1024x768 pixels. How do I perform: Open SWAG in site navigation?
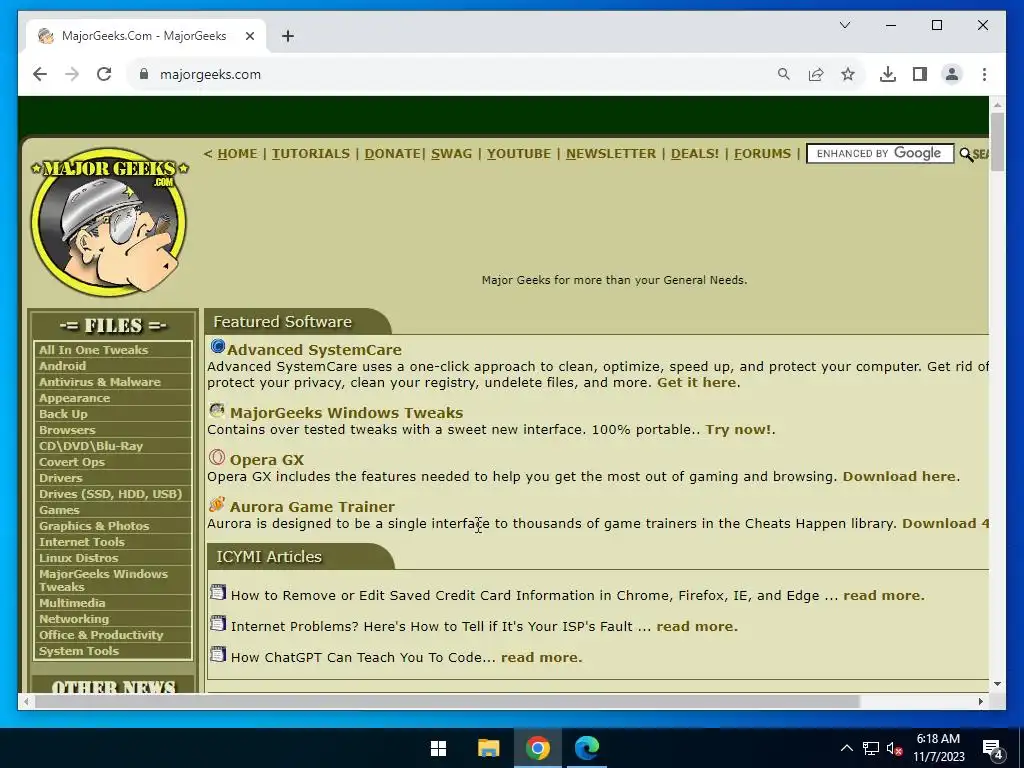pyautogui.click(x=451, y=153)
